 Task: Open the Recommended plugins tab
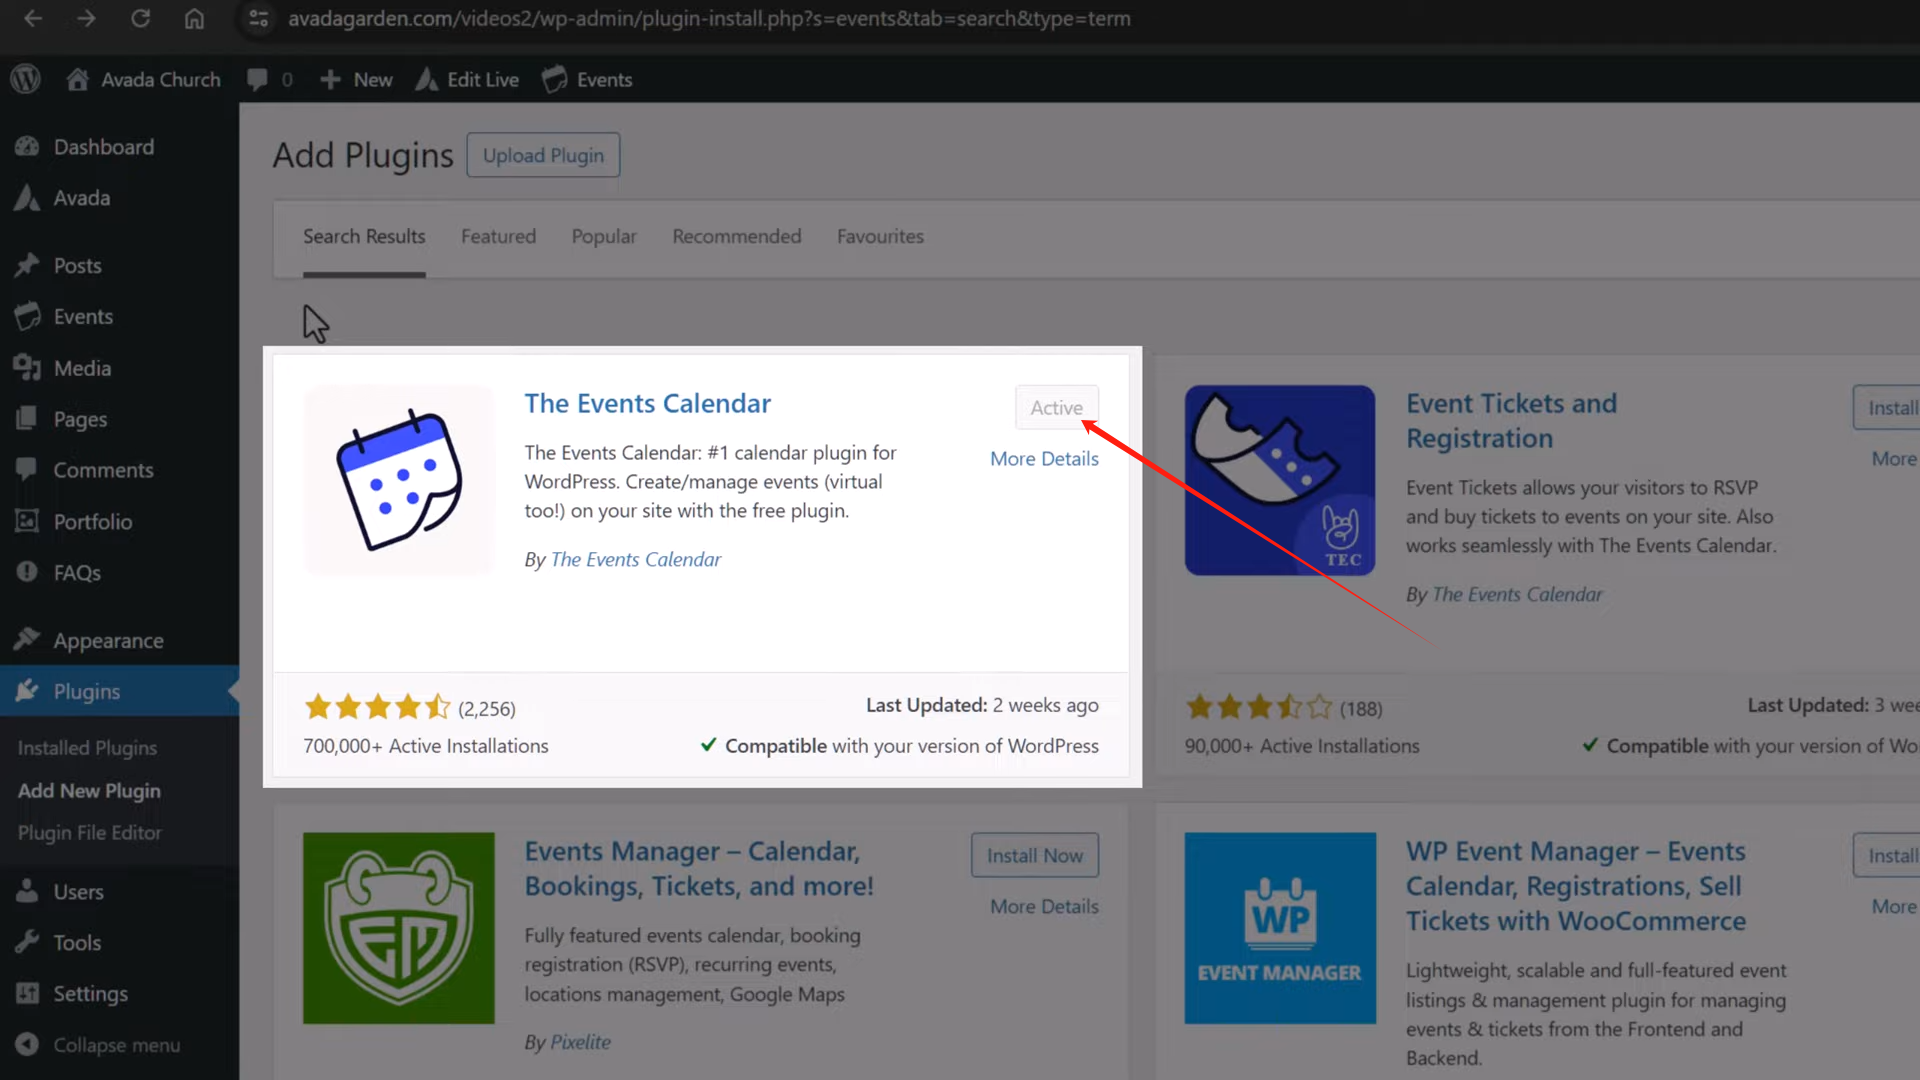[x=736, y=236]
